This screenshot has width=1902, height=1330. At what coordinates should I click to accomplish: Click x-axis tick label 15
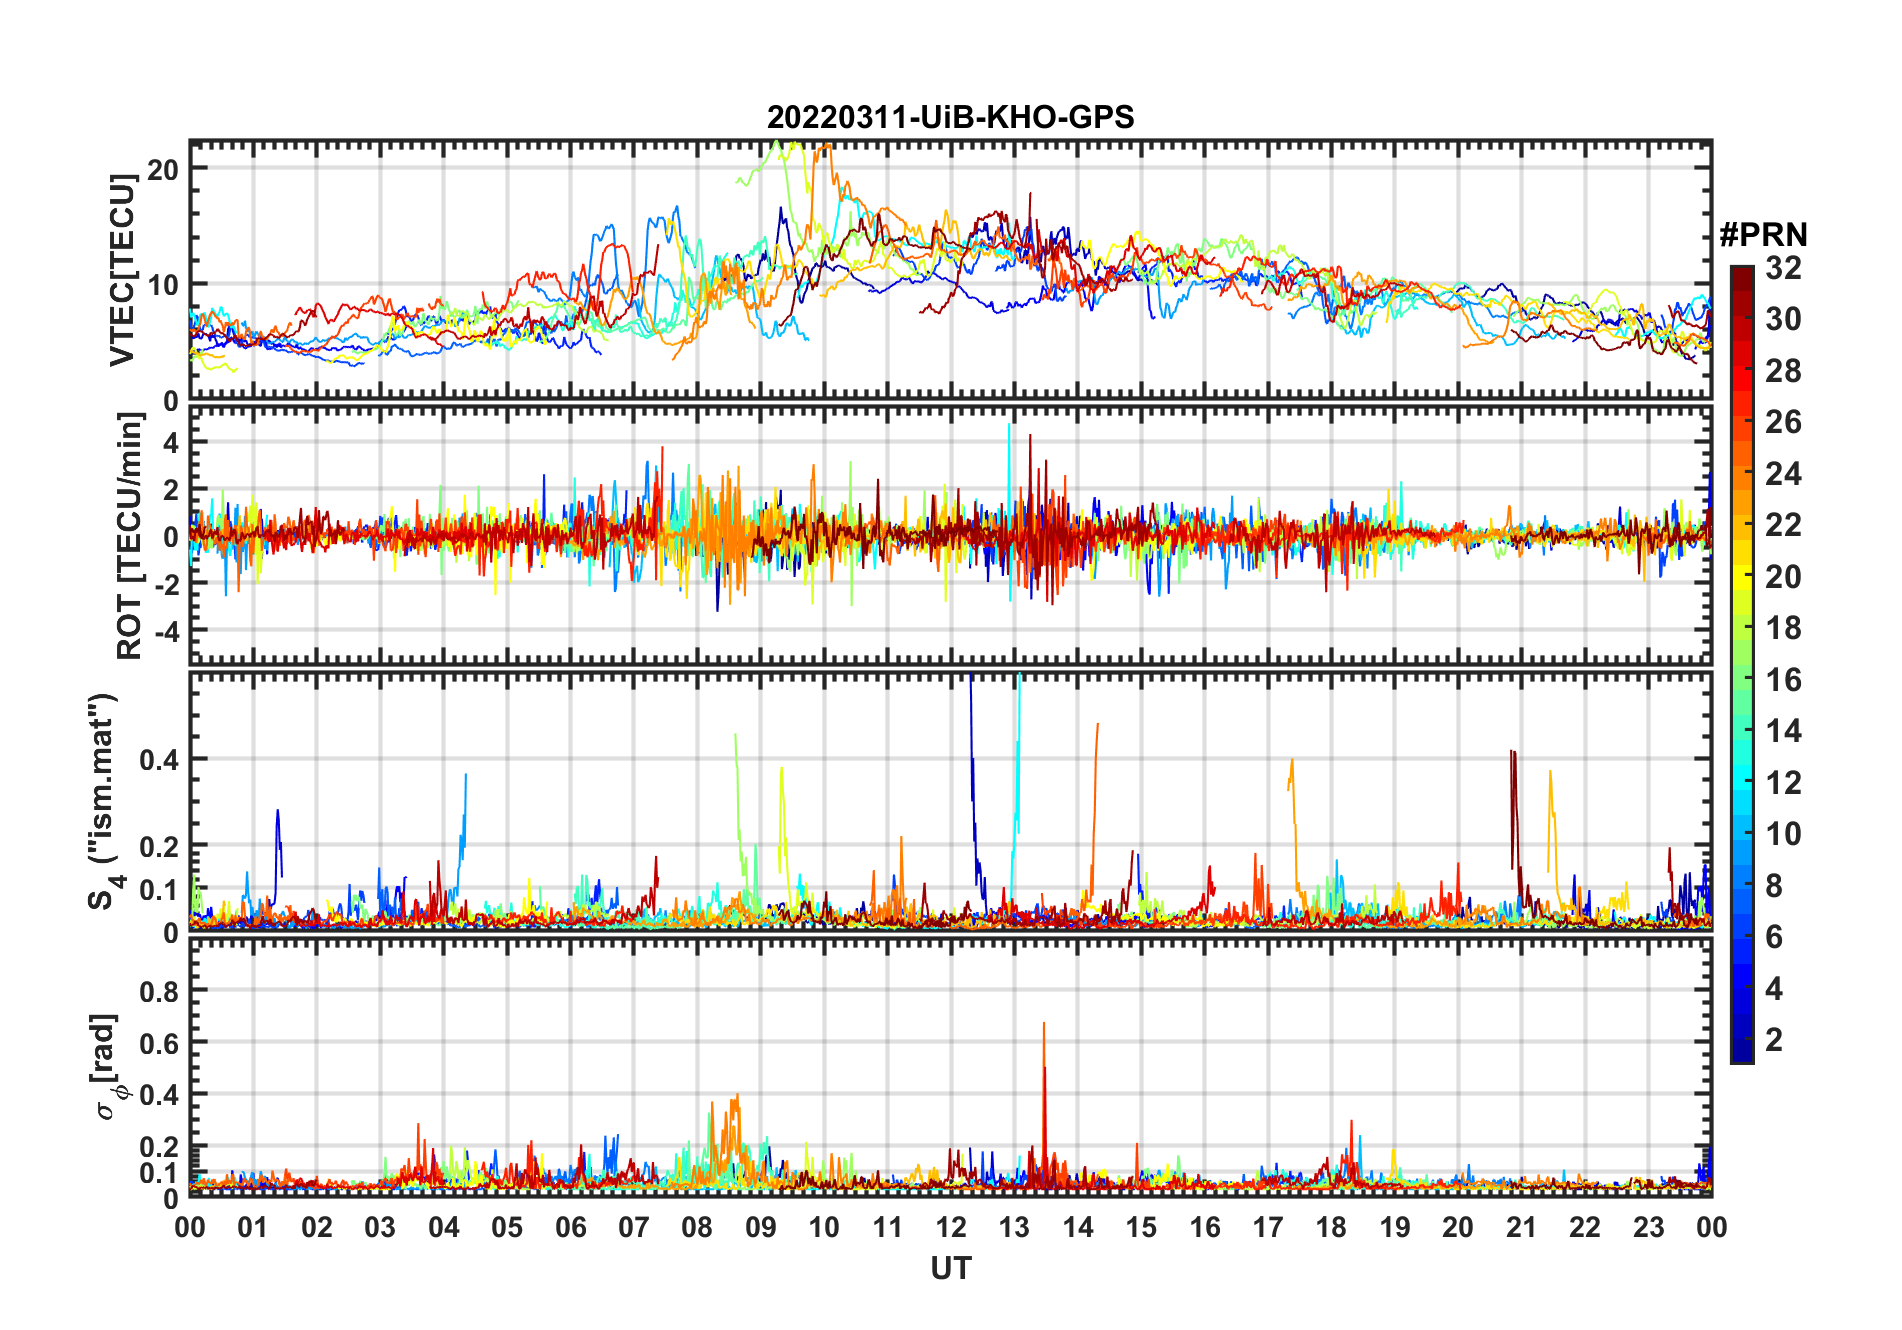[1141, 1228]
